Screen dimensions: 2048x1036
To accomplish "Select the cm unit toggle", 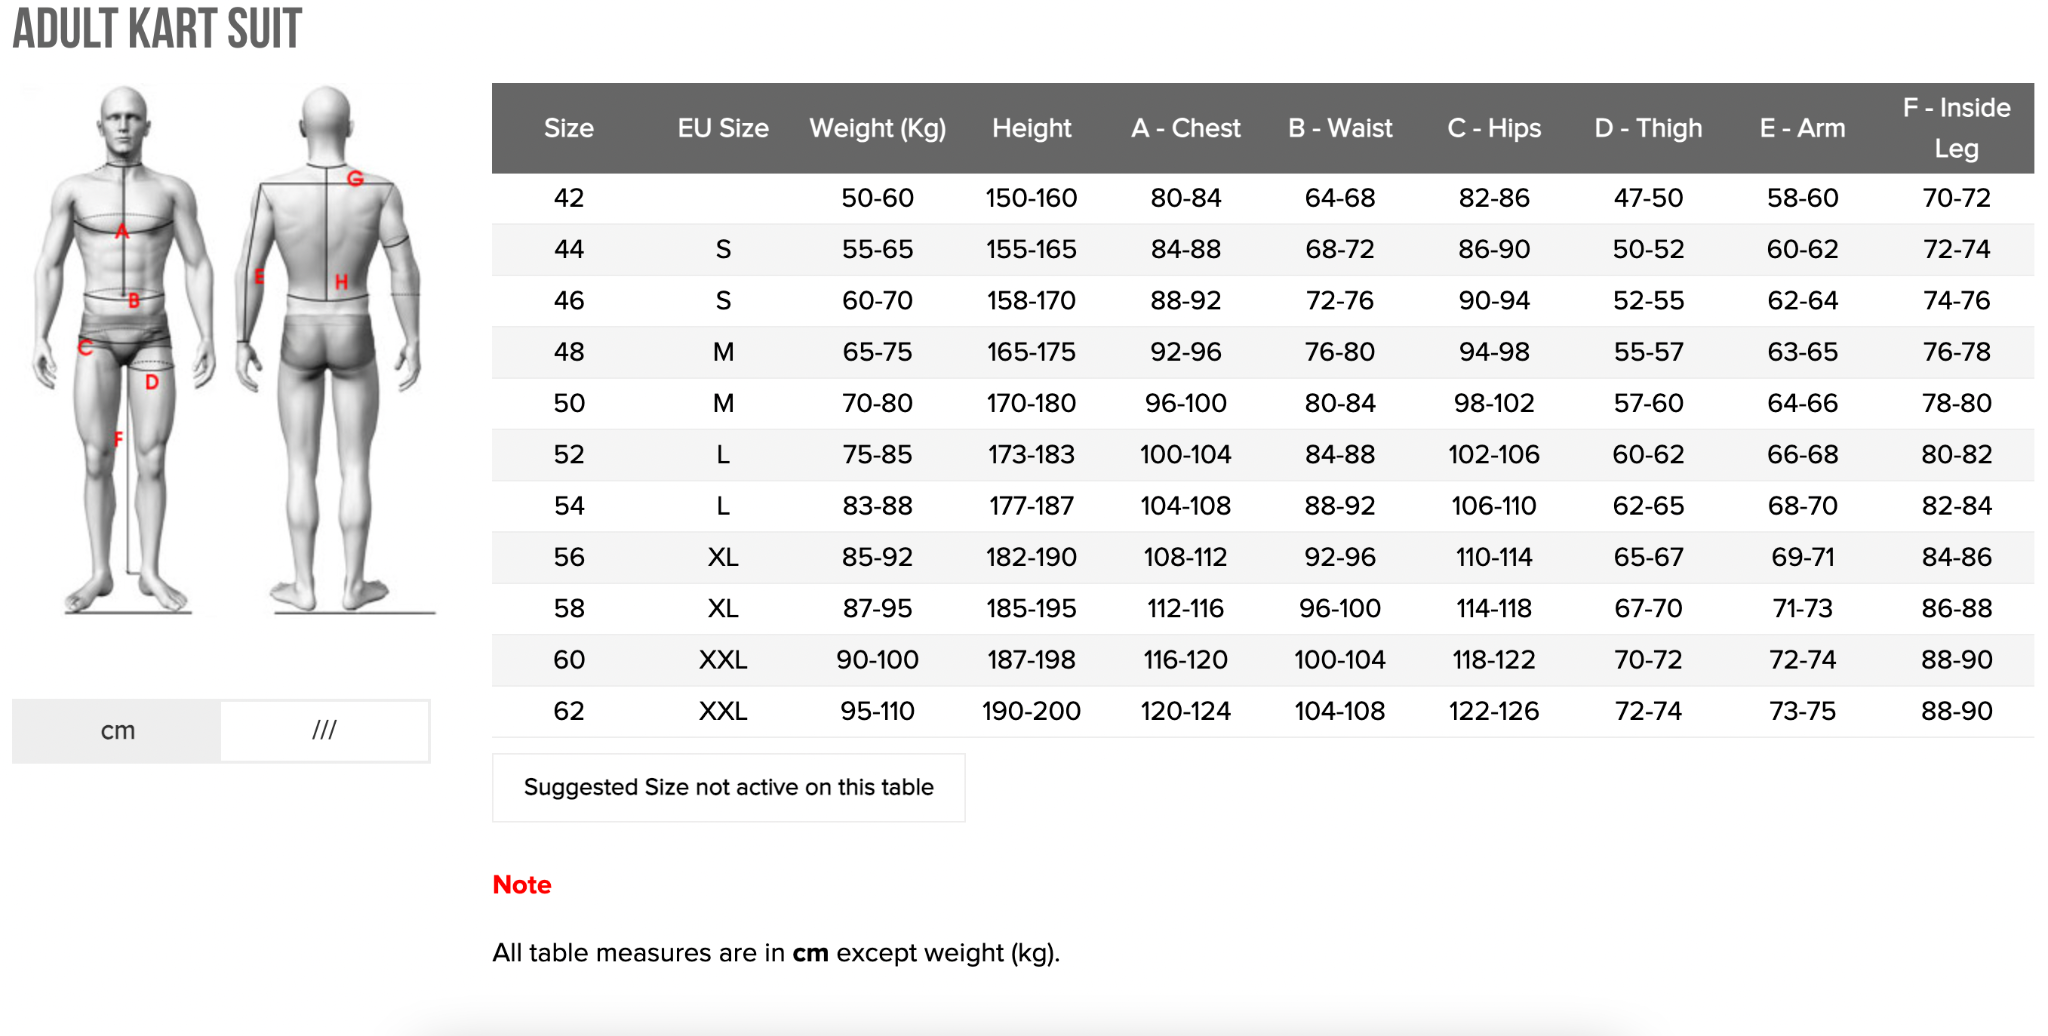I will (x=117, y=731).
